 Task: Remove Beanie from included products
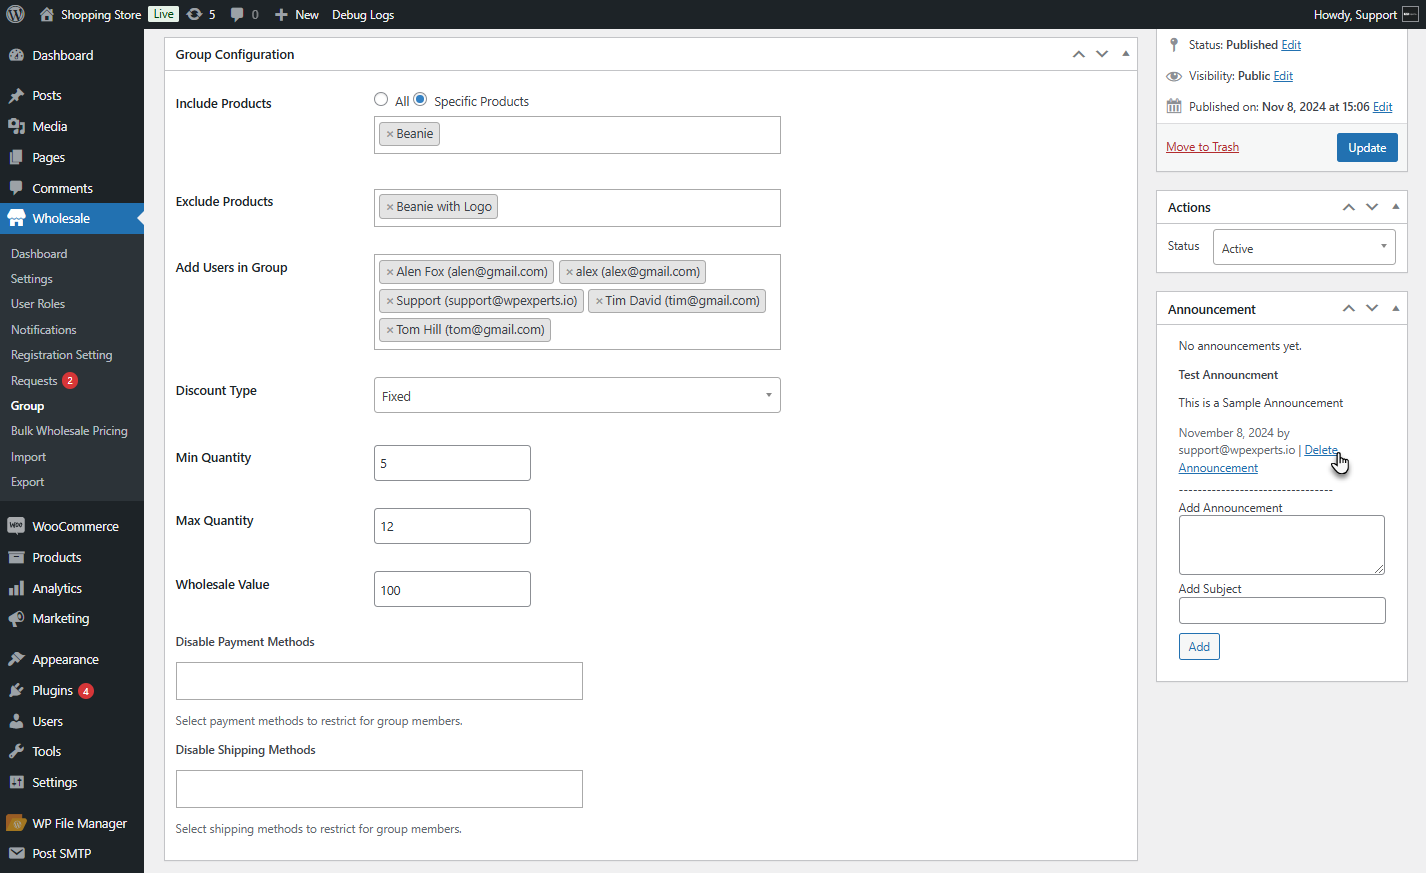pyautogui.click(x=390, y=134)
